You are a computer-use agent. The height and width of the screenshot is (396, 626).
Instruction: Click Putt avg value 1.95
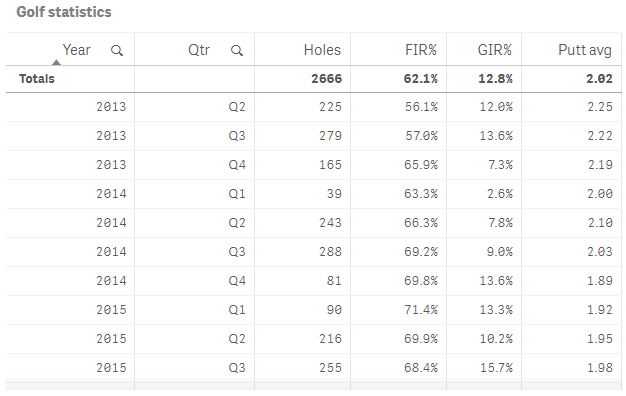(x=600, y=339)
